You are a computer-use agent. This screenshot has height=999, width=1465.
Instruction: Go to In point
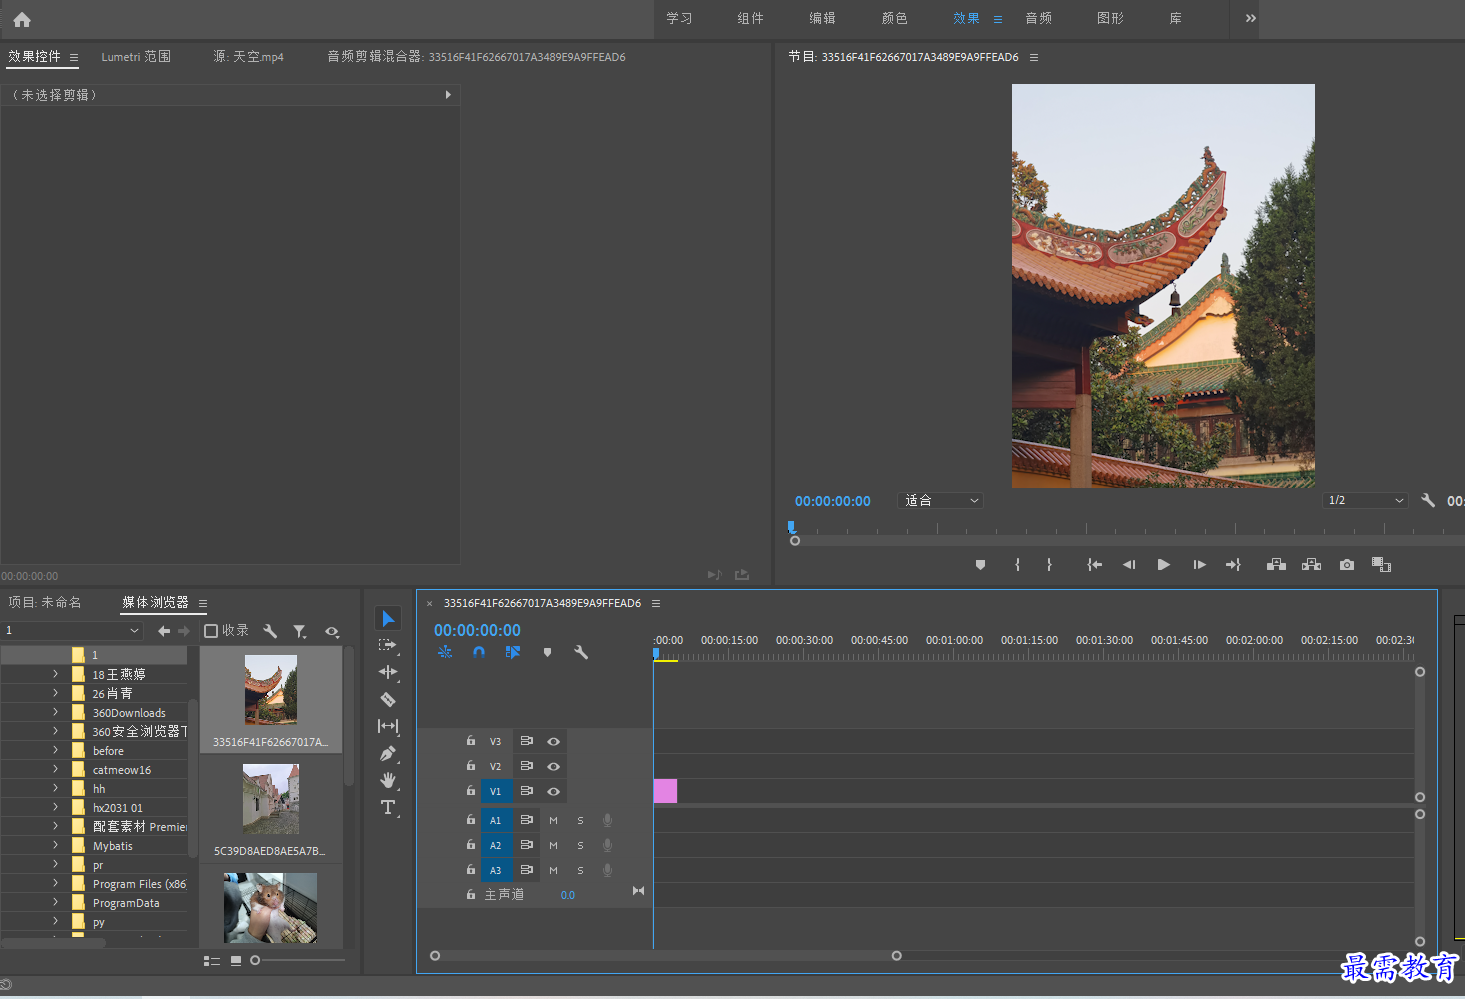tap(1094, 565)
